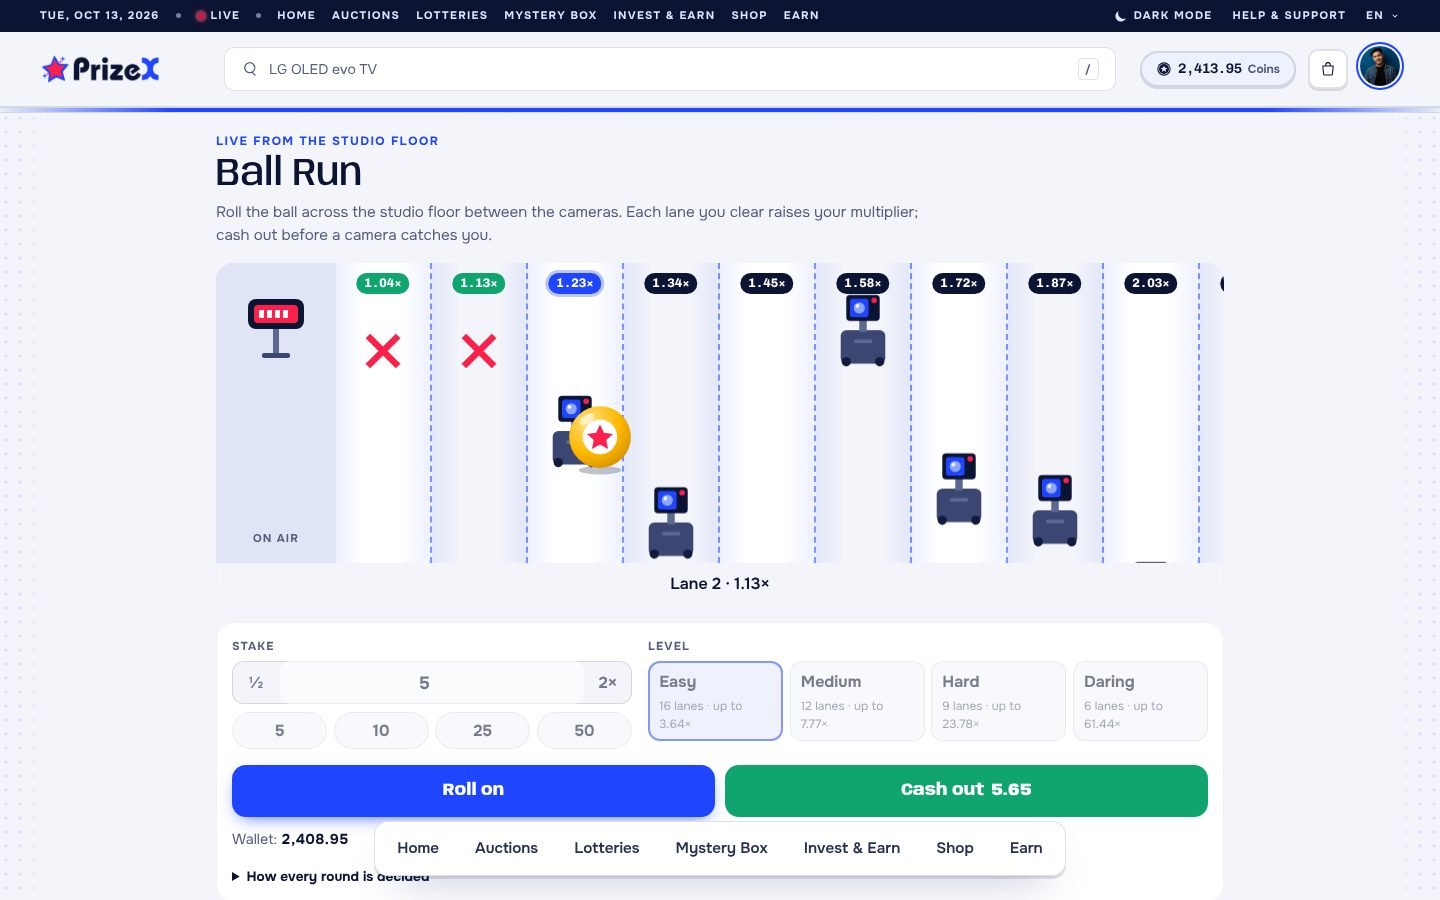
Task: Click the Roll on button
Action: 473,790
